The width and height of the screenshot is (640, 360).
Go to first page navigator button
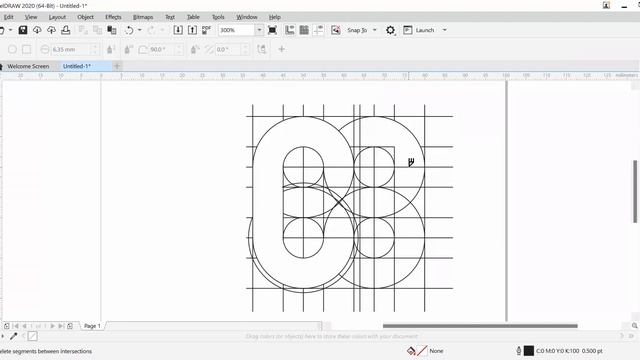[16, 326]
